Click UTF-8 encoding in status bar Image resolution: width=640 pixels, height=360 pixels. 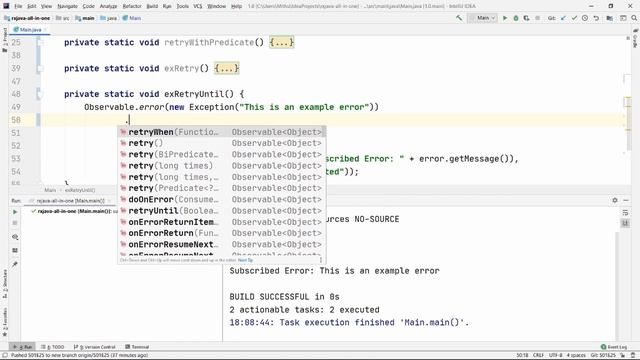pos(556,356)
